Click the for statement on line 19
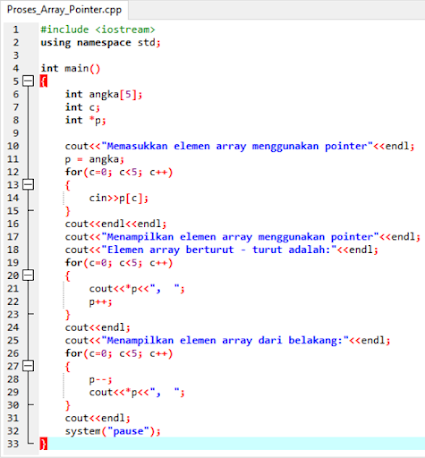The width and height of the screenshot is (425, 458). pyautogui.click(x=119, y=263)
